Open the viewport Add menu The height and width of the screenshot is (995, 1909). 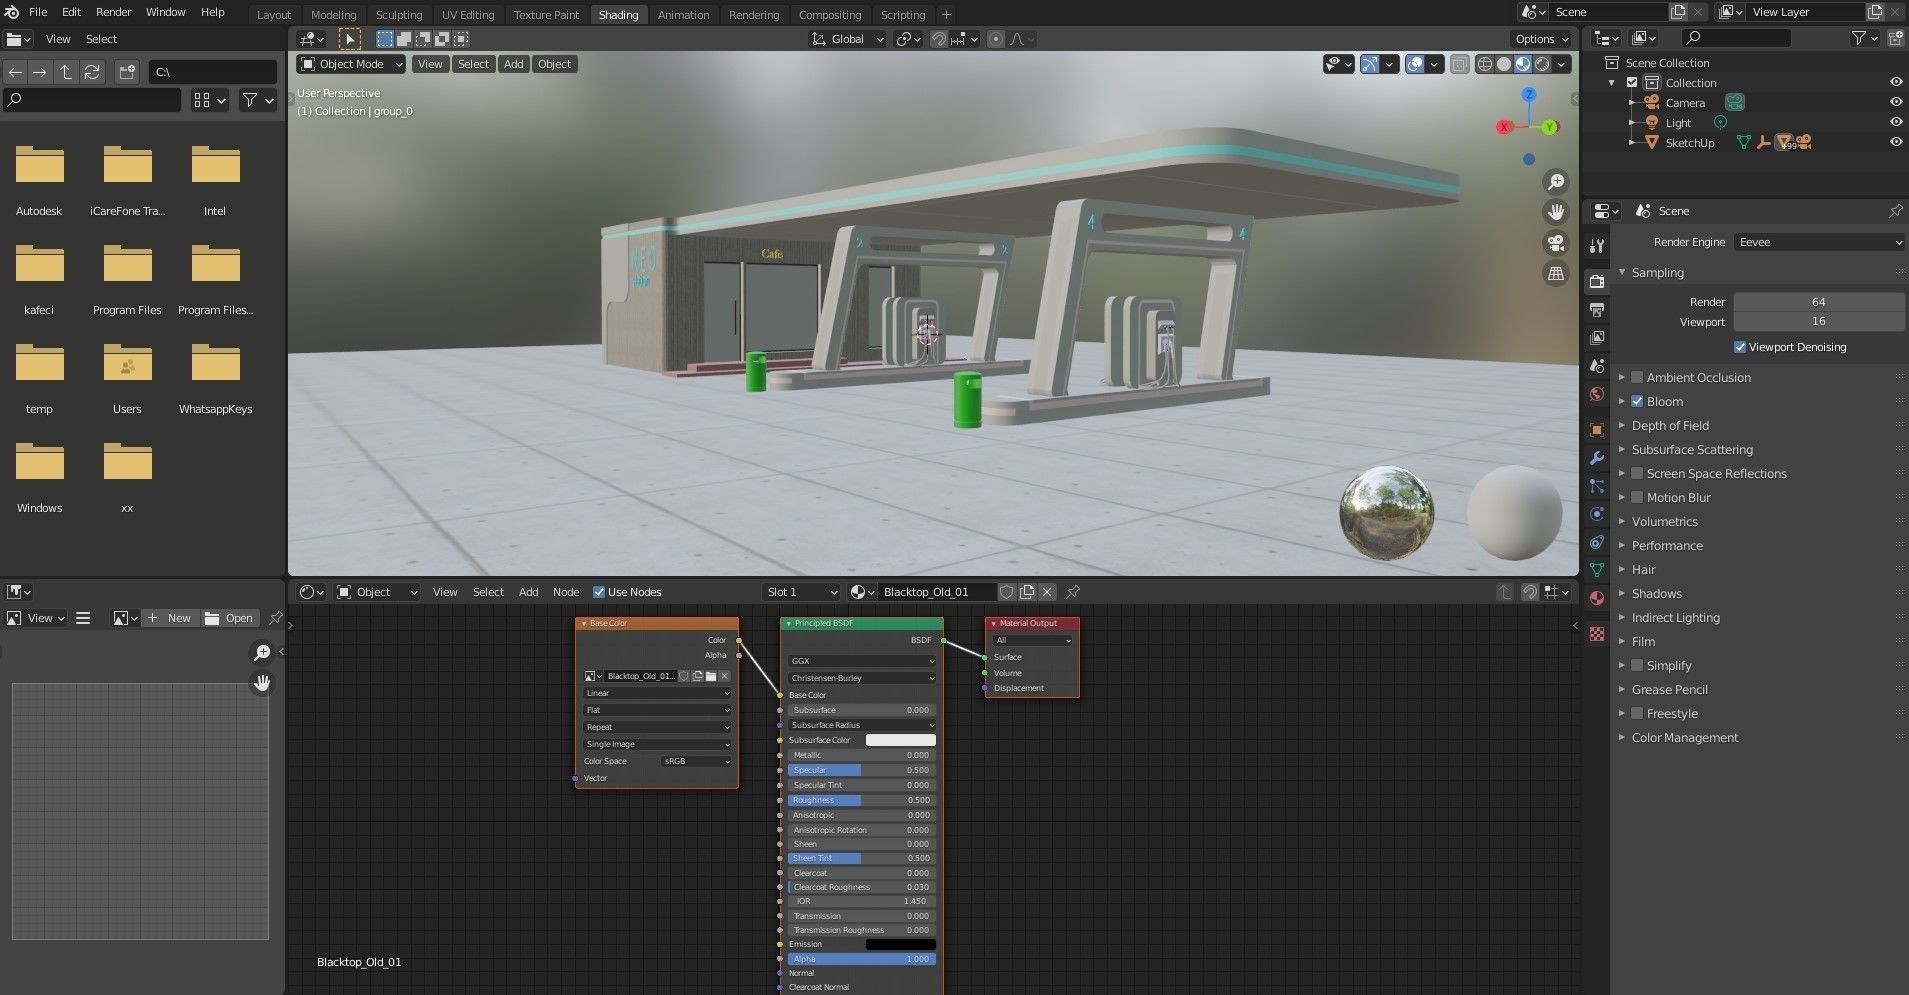click(513, 64)
